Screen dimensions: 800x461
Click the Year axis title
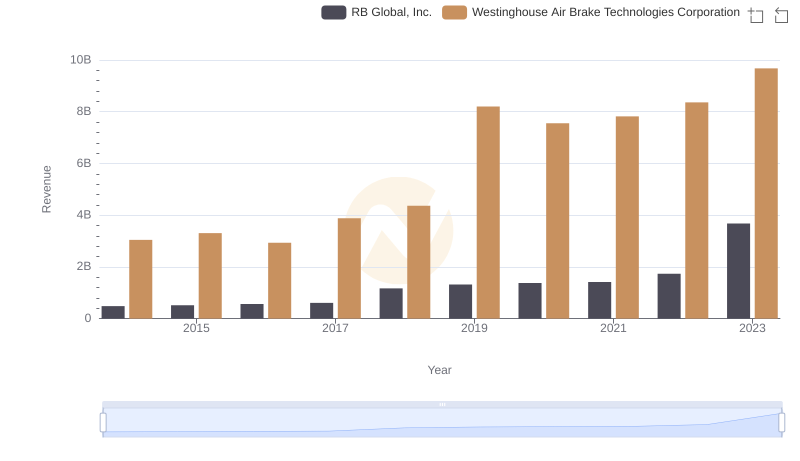(439, 370)
